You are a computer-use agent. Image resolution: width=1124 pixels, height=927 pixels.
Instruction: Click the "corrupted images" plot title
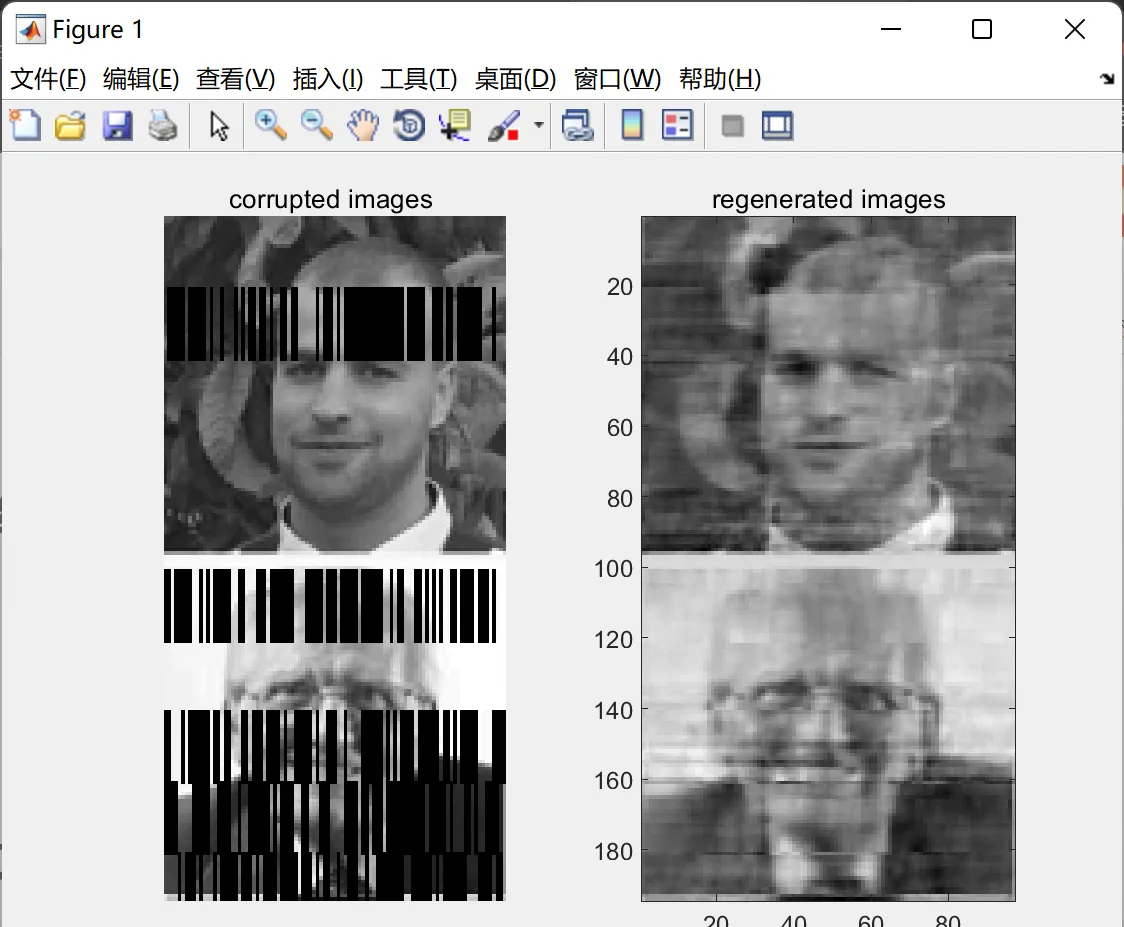coord(330,199)
